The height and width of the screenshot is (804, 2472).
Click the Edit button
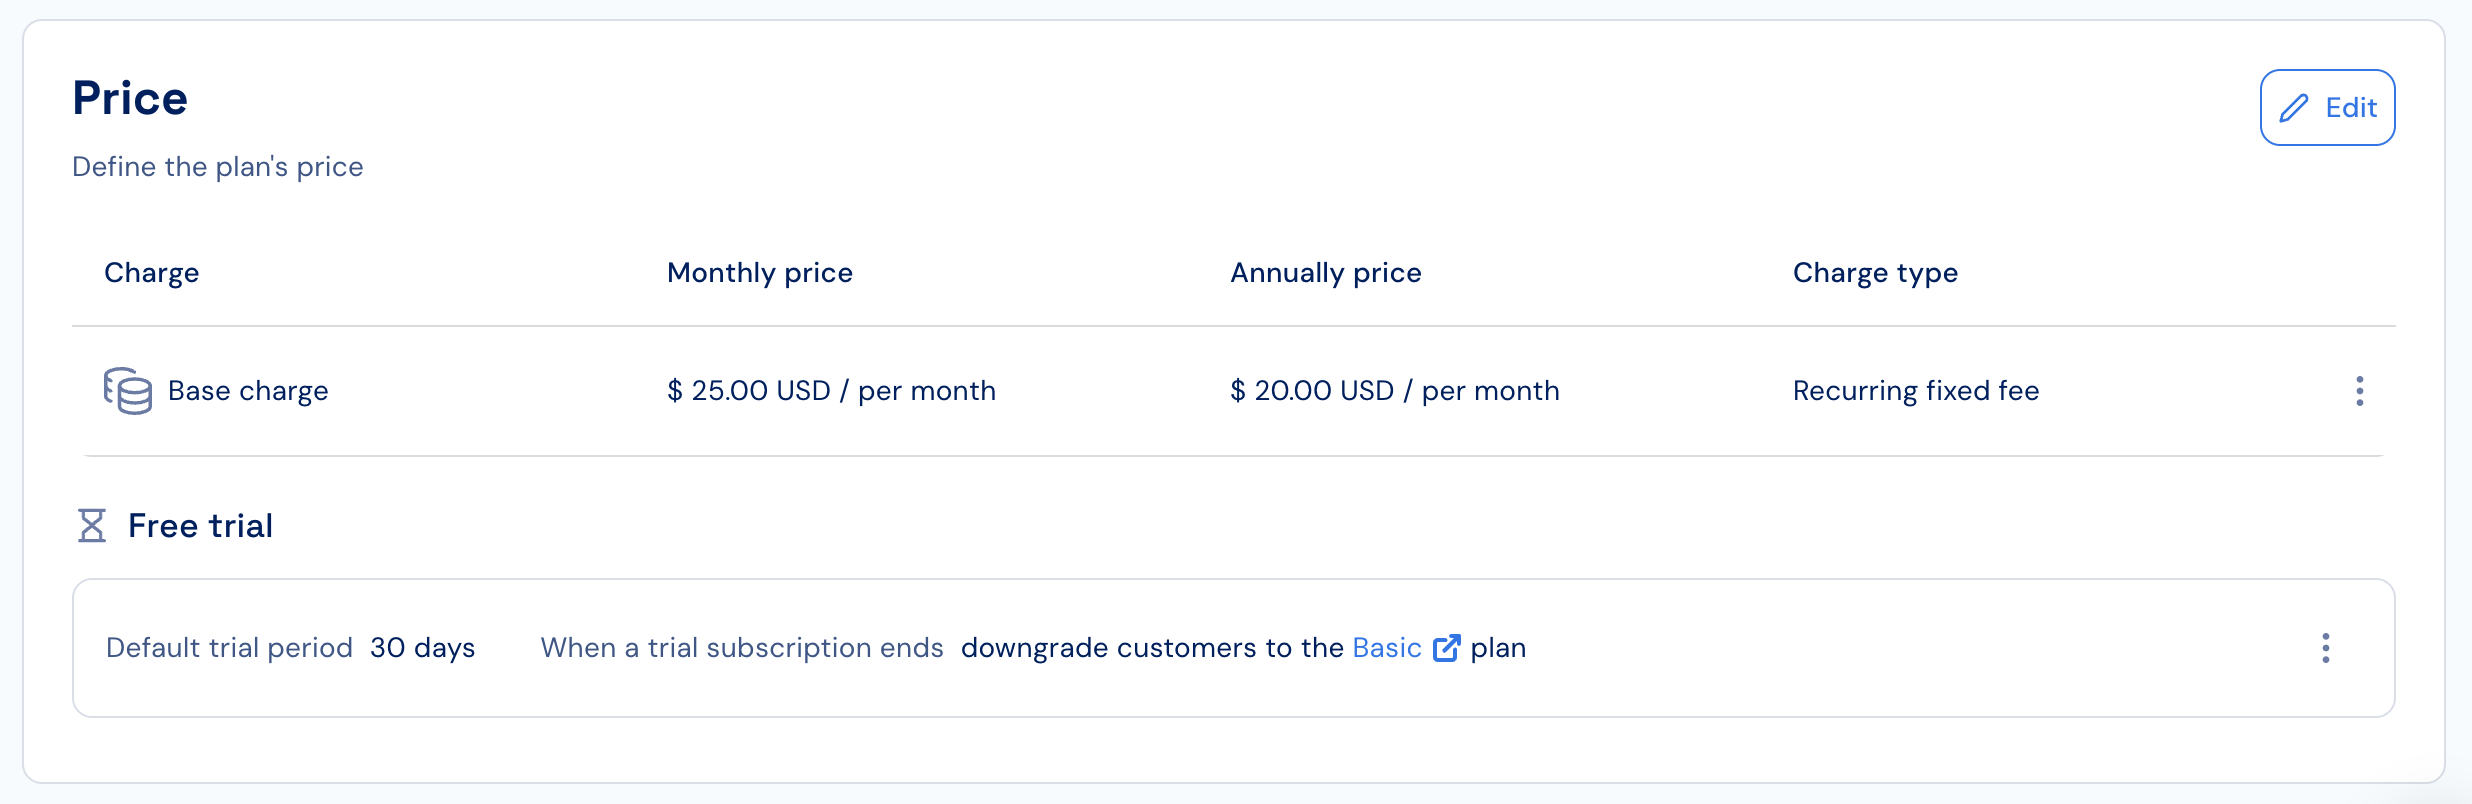pyautogui.click(x=2327, y=107)
